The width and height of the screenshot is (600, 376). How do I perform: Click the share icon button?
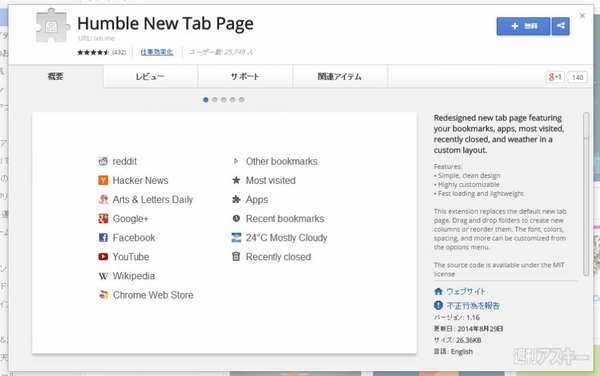[x=561, y=26]
